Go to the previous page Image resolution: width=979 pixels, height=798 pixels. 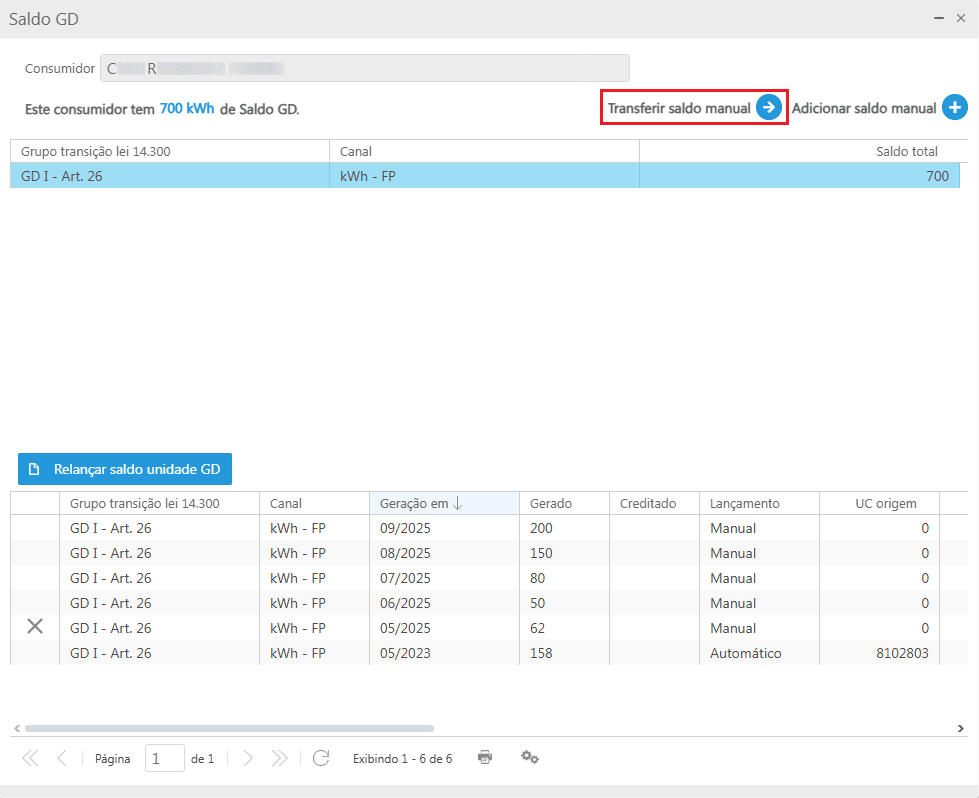point(62,758)
